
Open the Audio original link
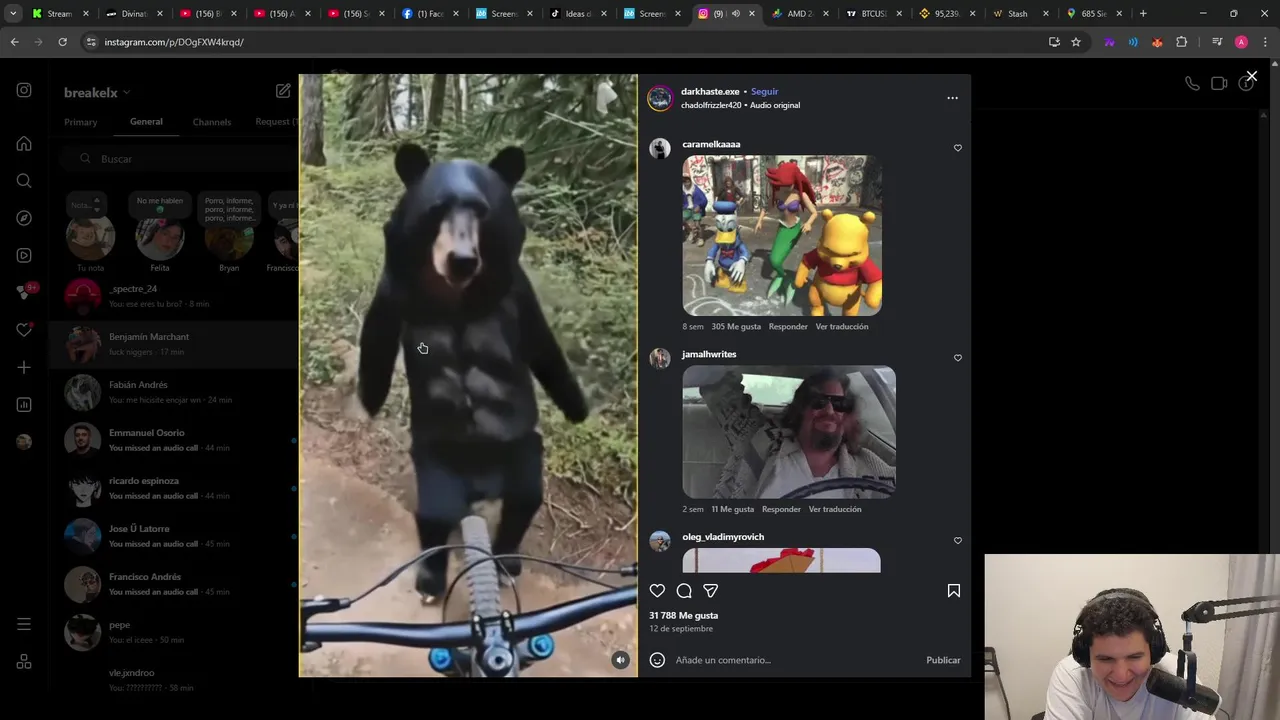(775, 105)
